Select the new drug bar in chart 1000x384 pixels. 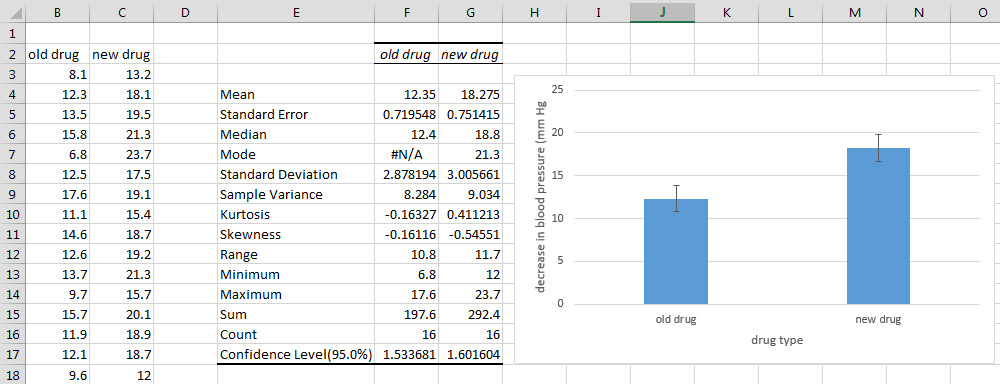878,226
